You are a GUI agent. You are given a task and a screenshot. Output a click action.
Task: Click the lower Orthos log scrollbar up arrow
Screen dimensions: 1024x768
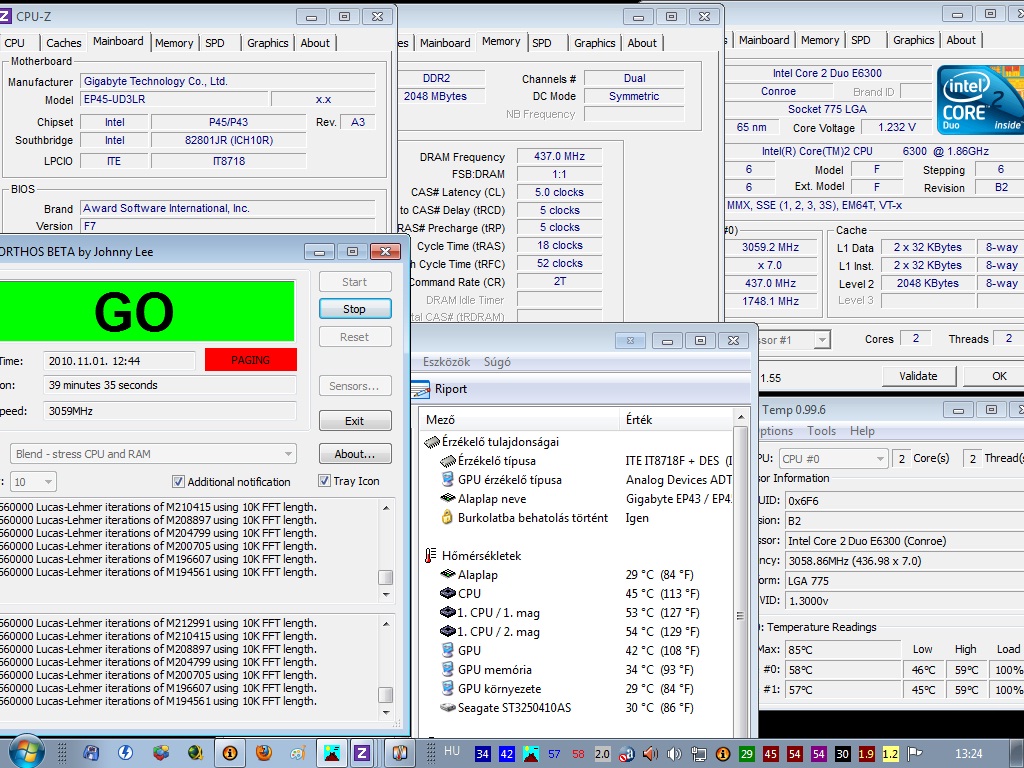tap(386, 624)
